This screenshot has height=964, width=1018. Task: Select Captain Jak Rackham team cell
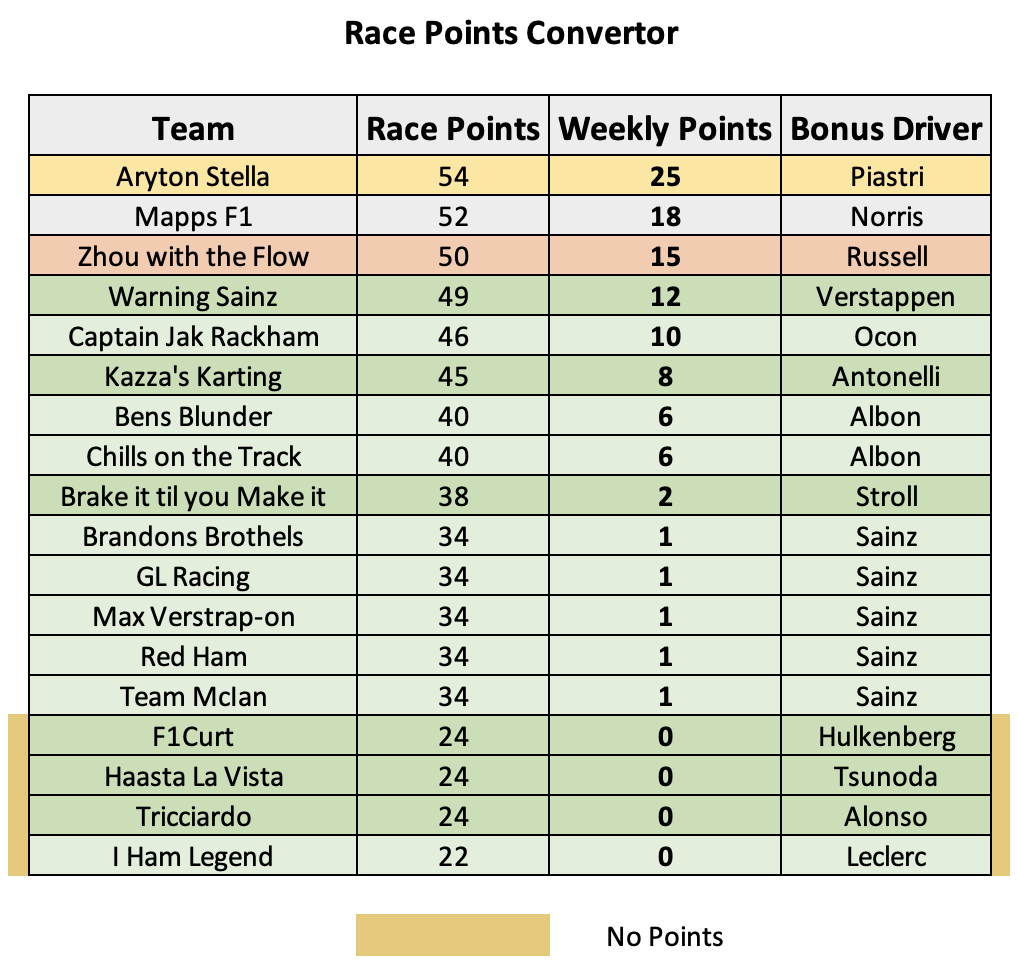click(193, 336)
